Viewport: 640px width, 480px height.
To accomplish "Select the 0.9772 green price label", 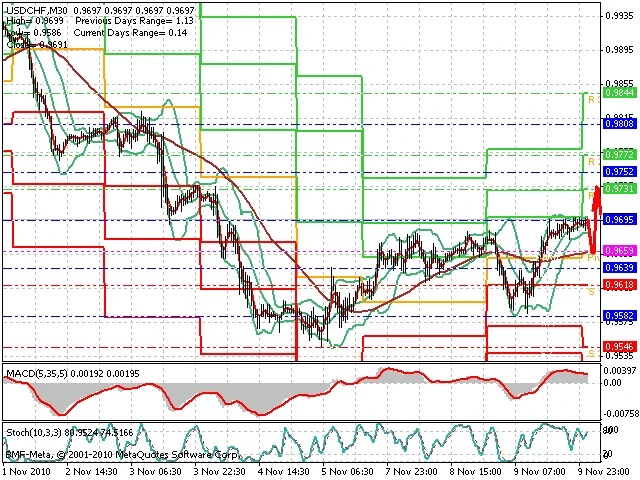I will 620,155.
